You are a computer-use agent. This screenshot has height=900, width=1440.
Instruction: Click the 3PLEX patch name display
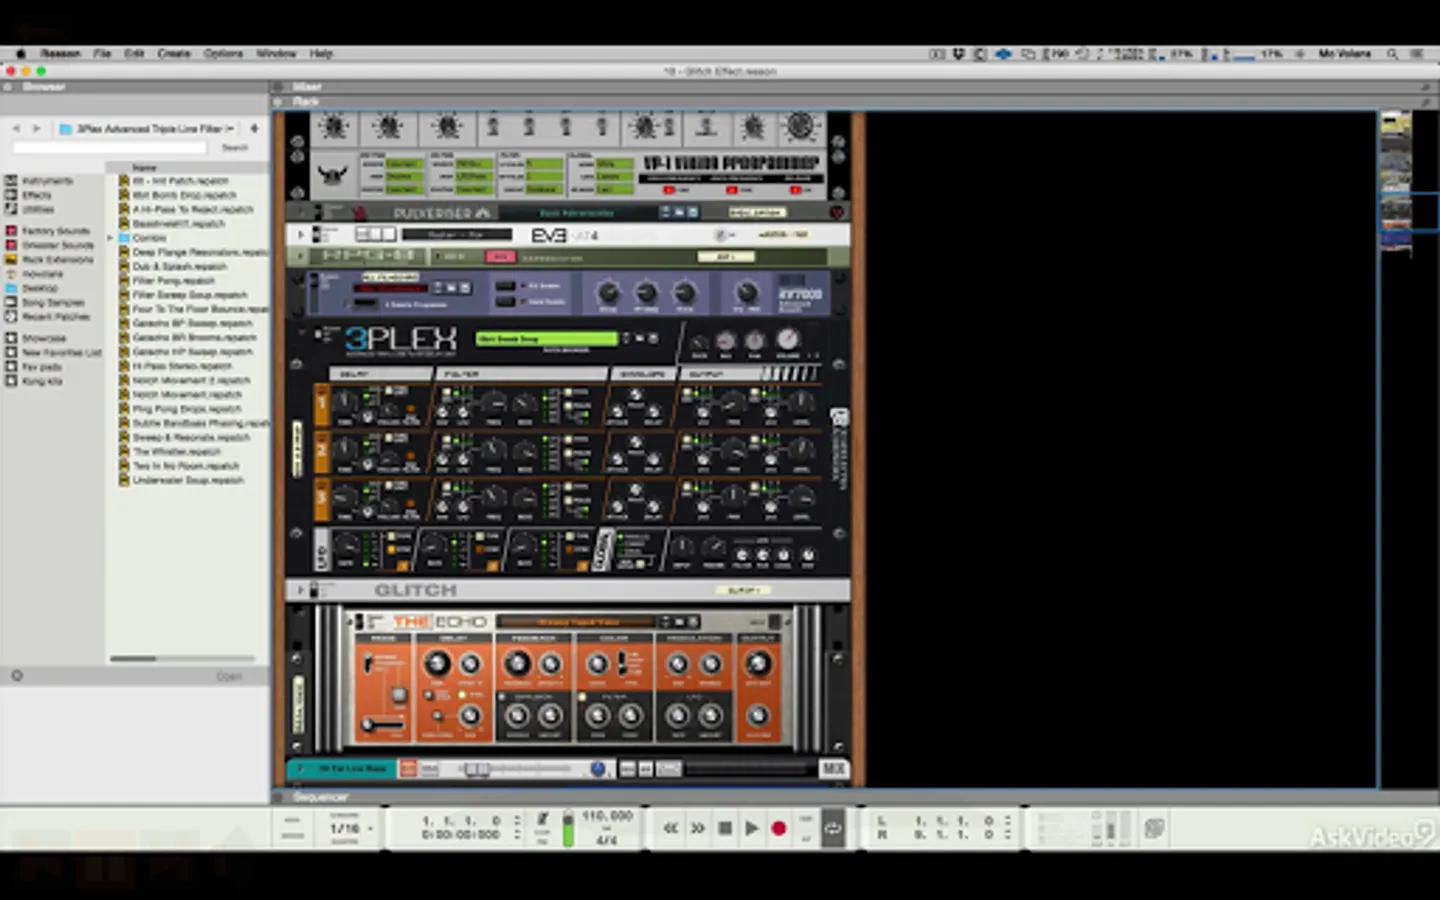click(547, 339)
